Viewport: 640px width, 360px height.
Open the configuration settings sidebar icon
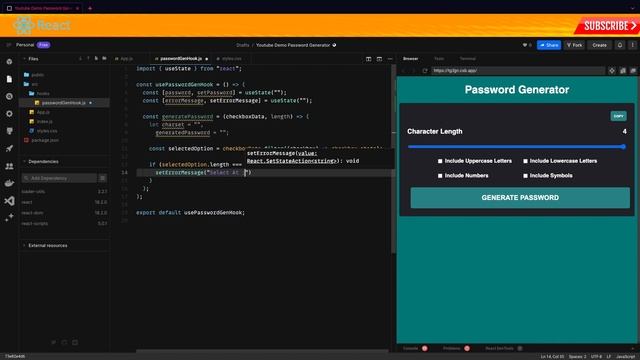tap(9, 114)
